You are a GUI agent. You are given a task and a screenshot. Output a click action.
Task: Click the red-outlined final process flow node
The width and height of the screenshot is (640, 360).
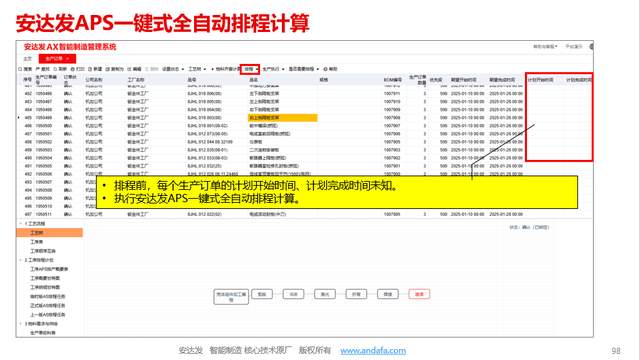coord(419,294)
